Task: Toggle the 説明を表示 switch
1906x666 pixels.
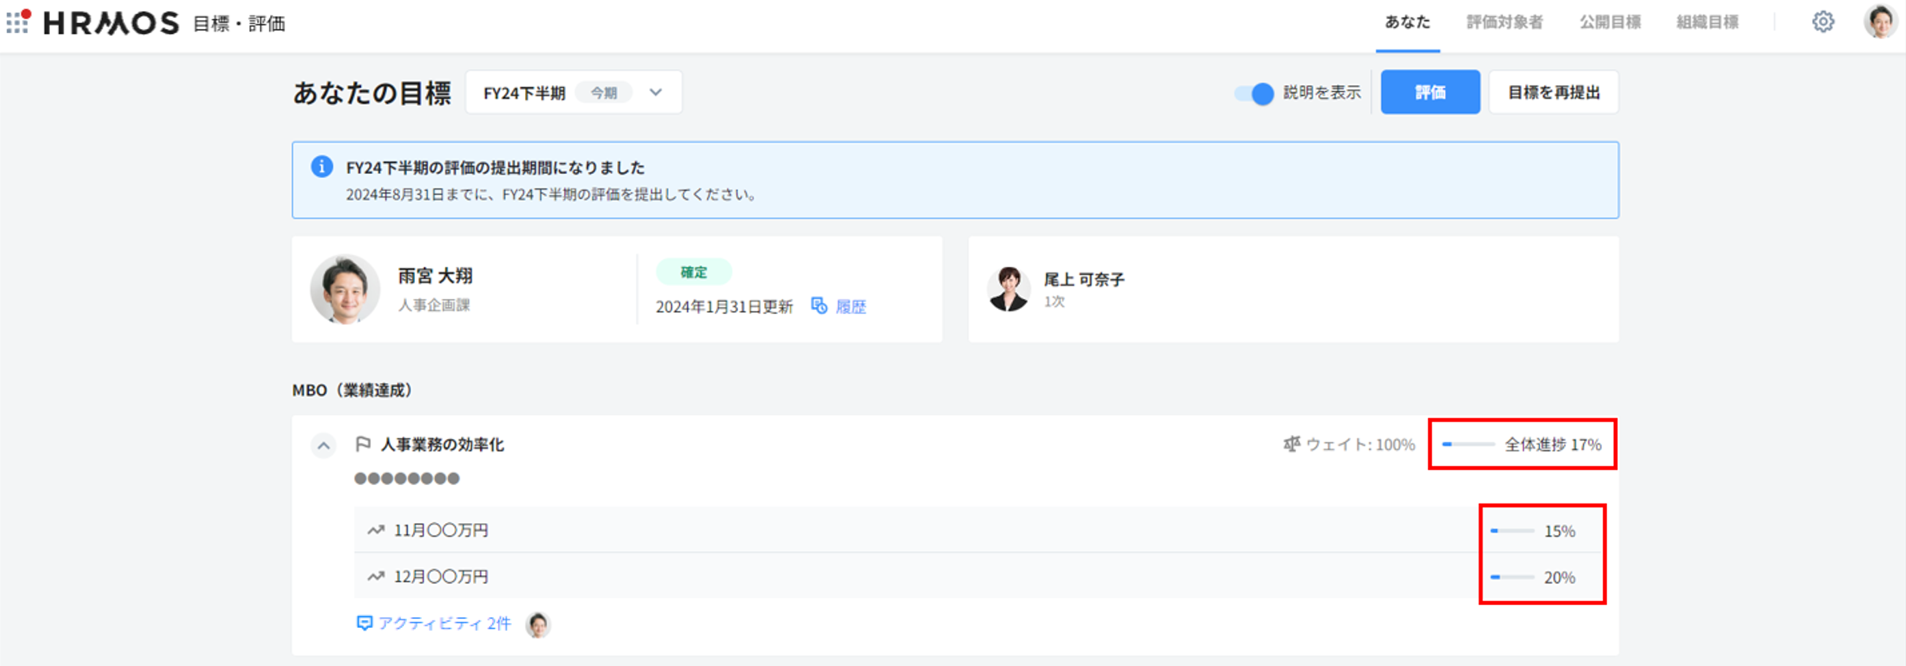Action: pos(1254,93)
